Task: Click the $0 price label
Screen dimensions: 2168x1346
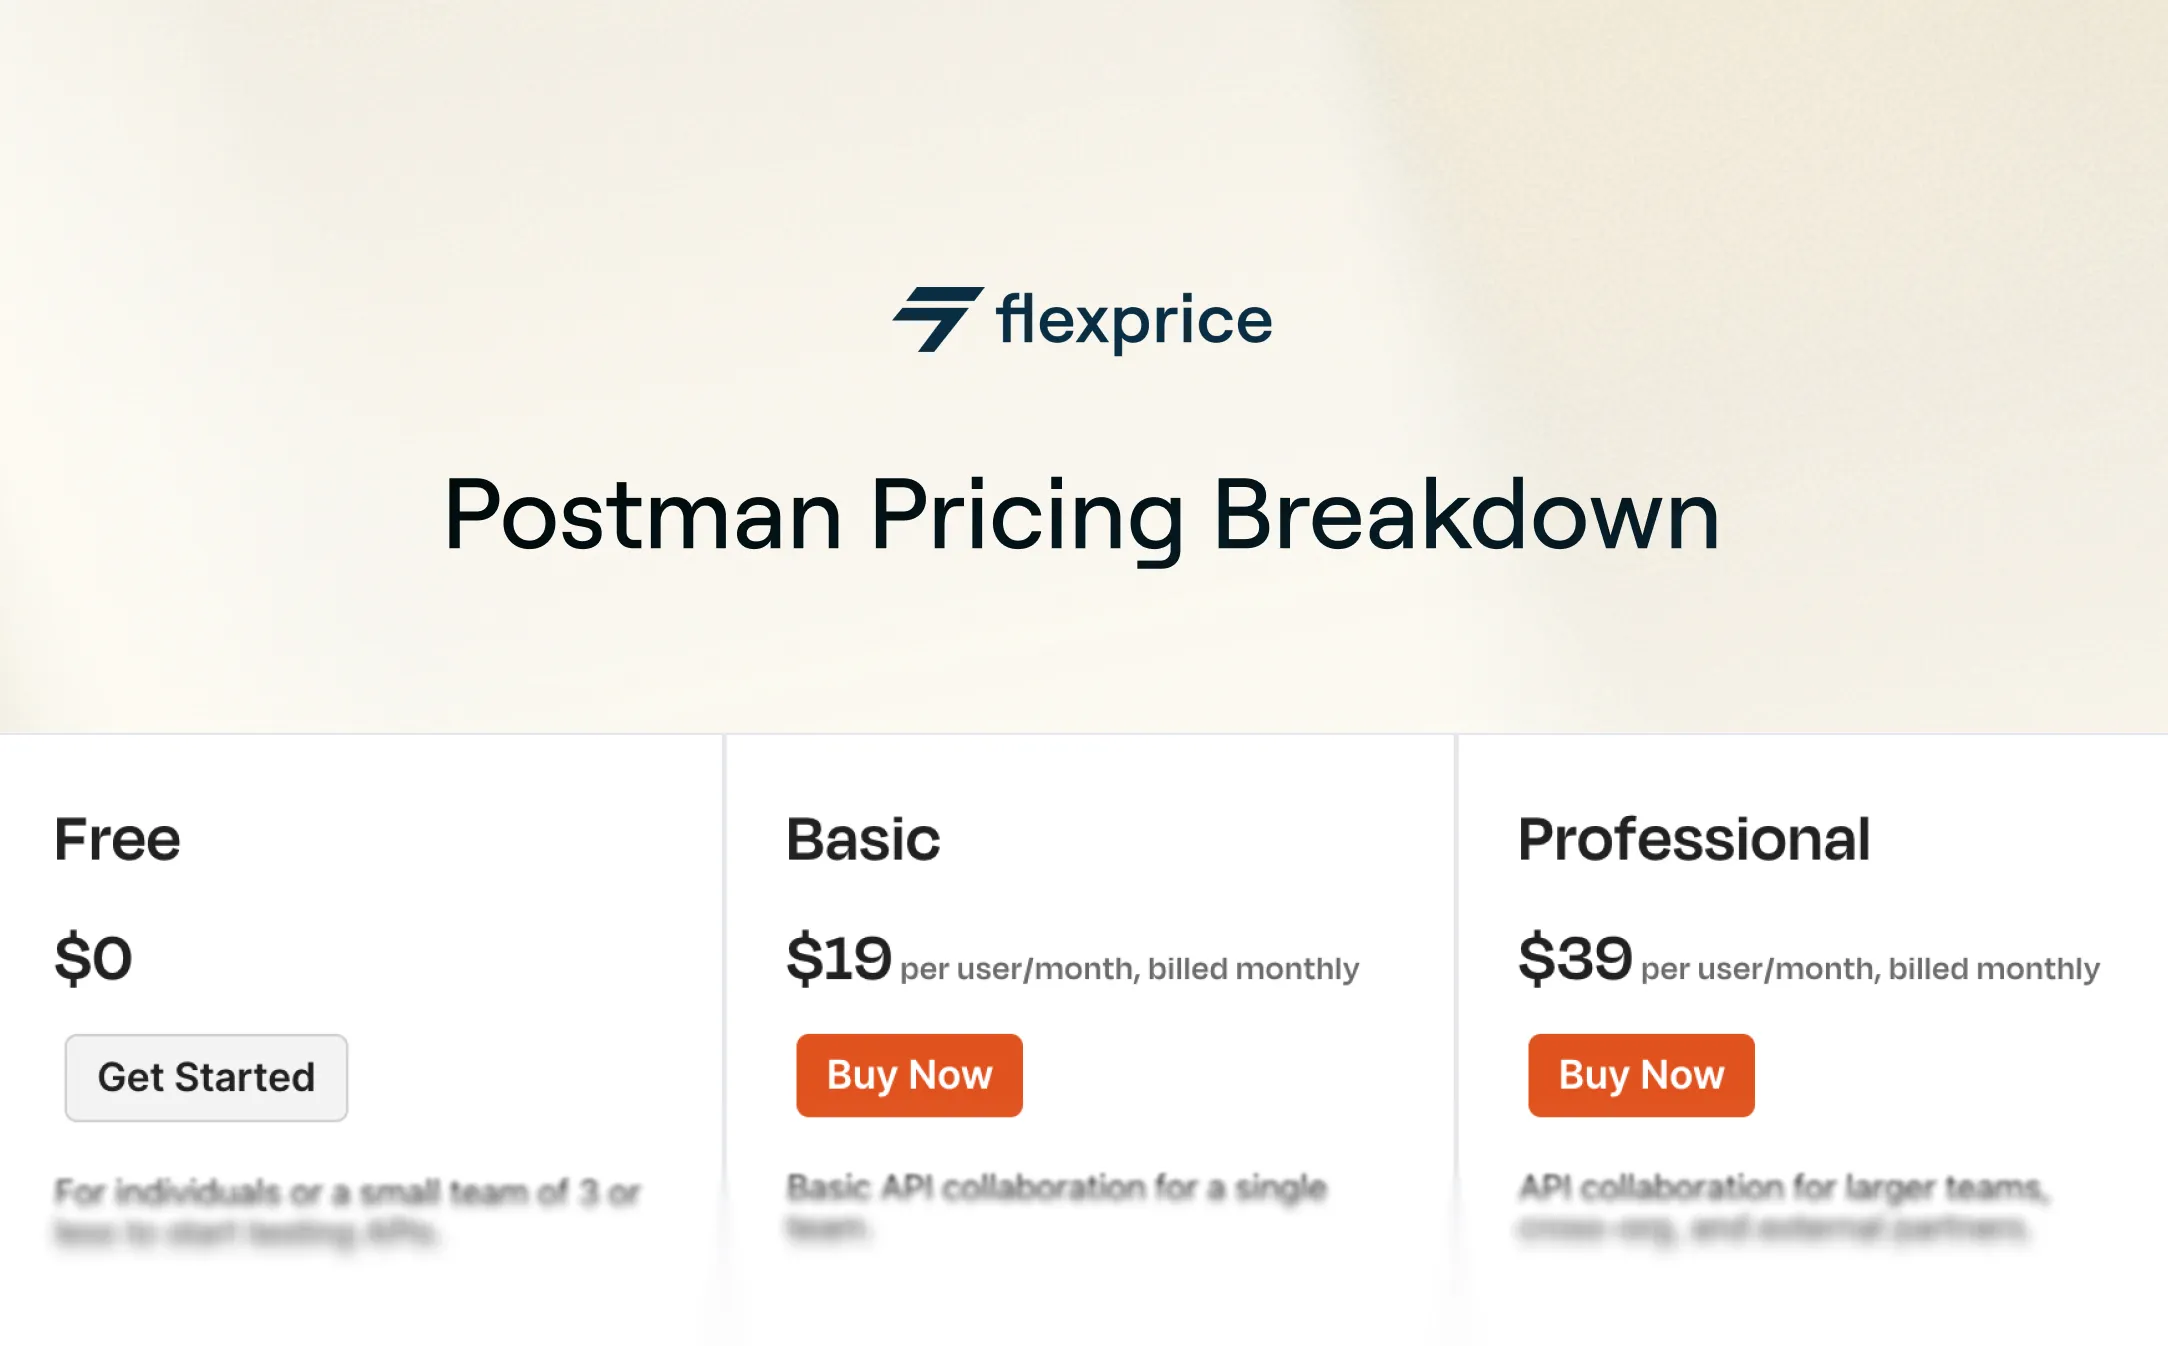Action: click(95, 957)
